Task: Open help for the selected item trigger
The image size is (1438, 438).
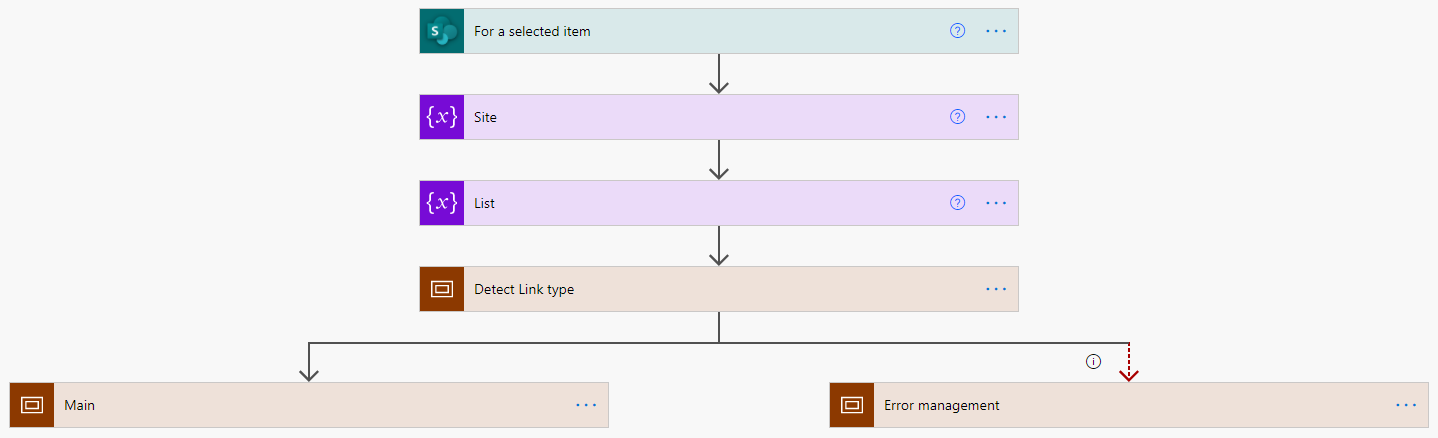Action: coord(957,31)
